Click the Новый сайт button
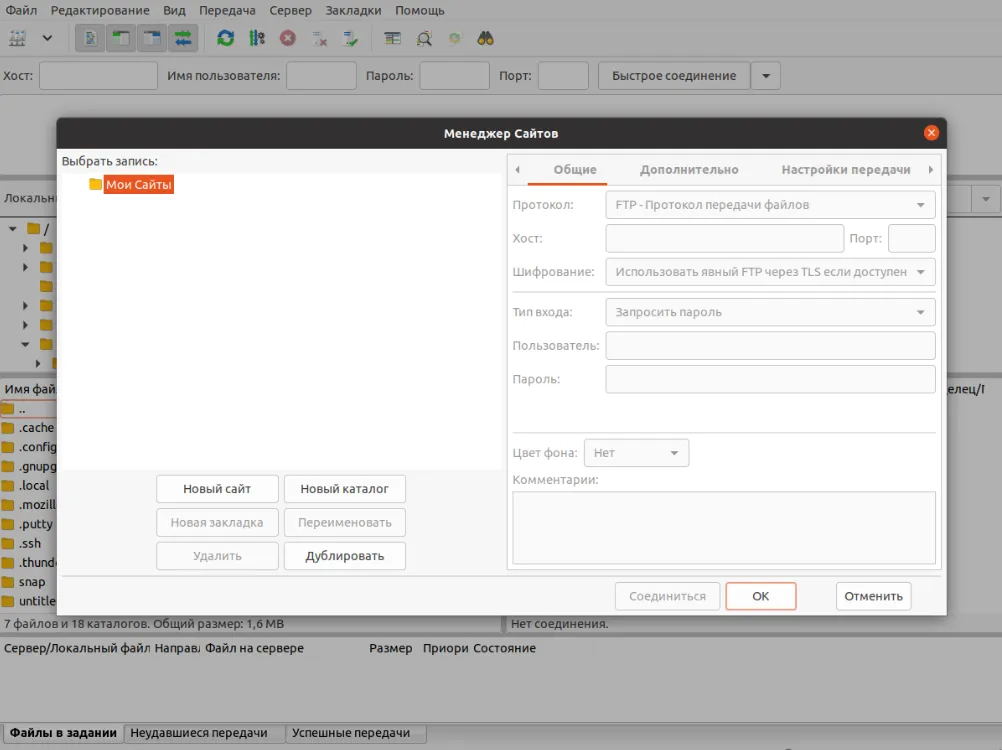 click(x=217, y=489)
